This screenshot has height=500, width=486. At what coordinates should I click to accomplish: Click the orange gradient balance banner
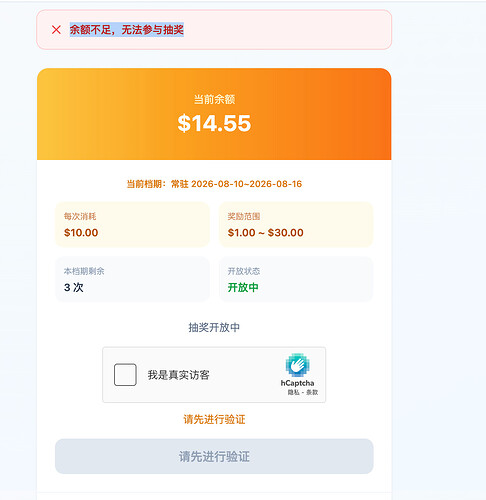[214, 114]
